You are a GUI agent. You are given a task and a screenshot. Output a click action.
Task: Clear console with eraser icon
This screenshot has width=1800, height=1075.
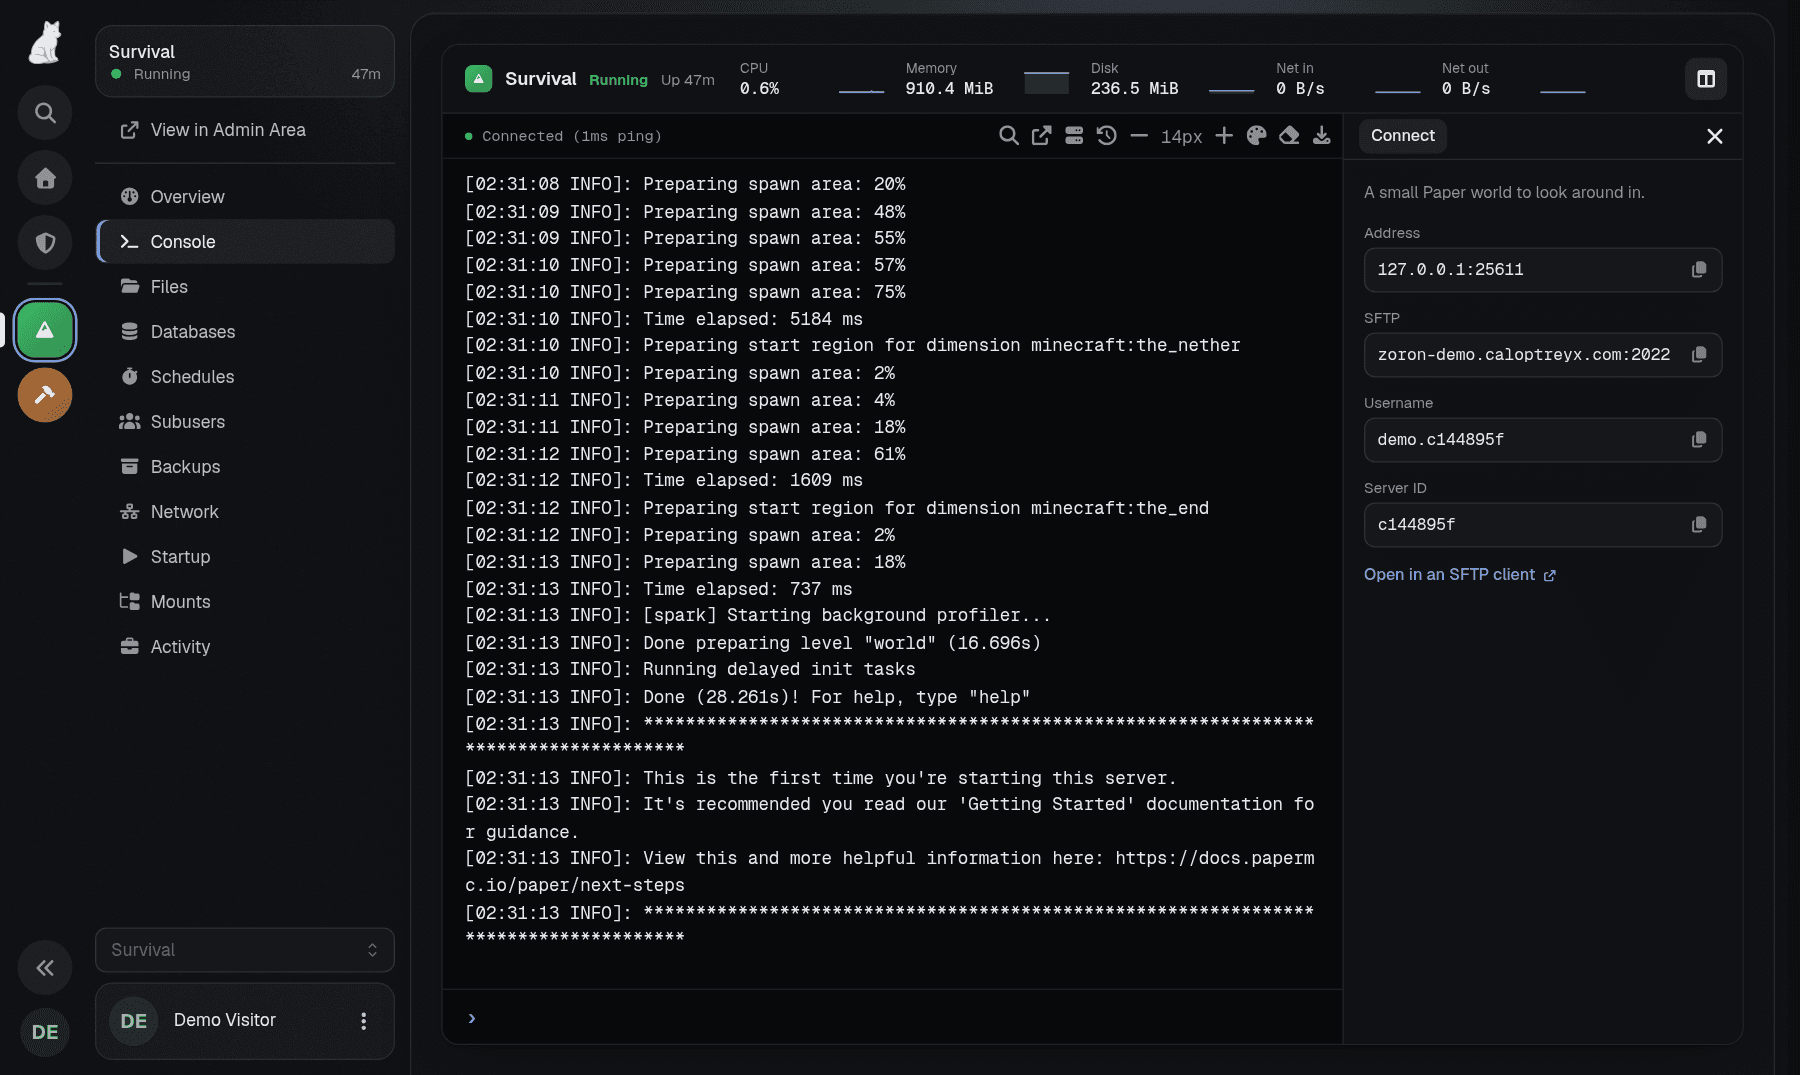1289,136
